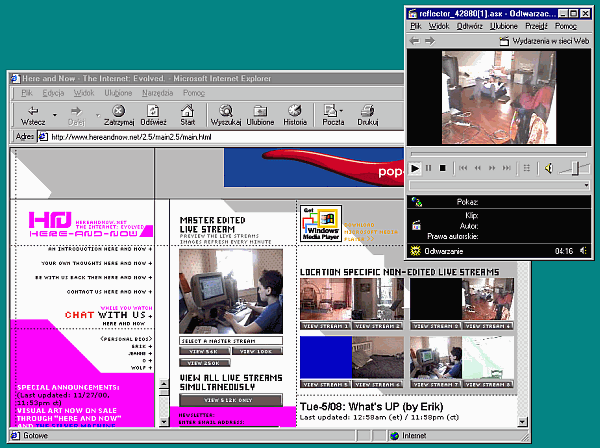Click Play in the media player
This screenshot has width=600, height=448.
coord(415,168)
